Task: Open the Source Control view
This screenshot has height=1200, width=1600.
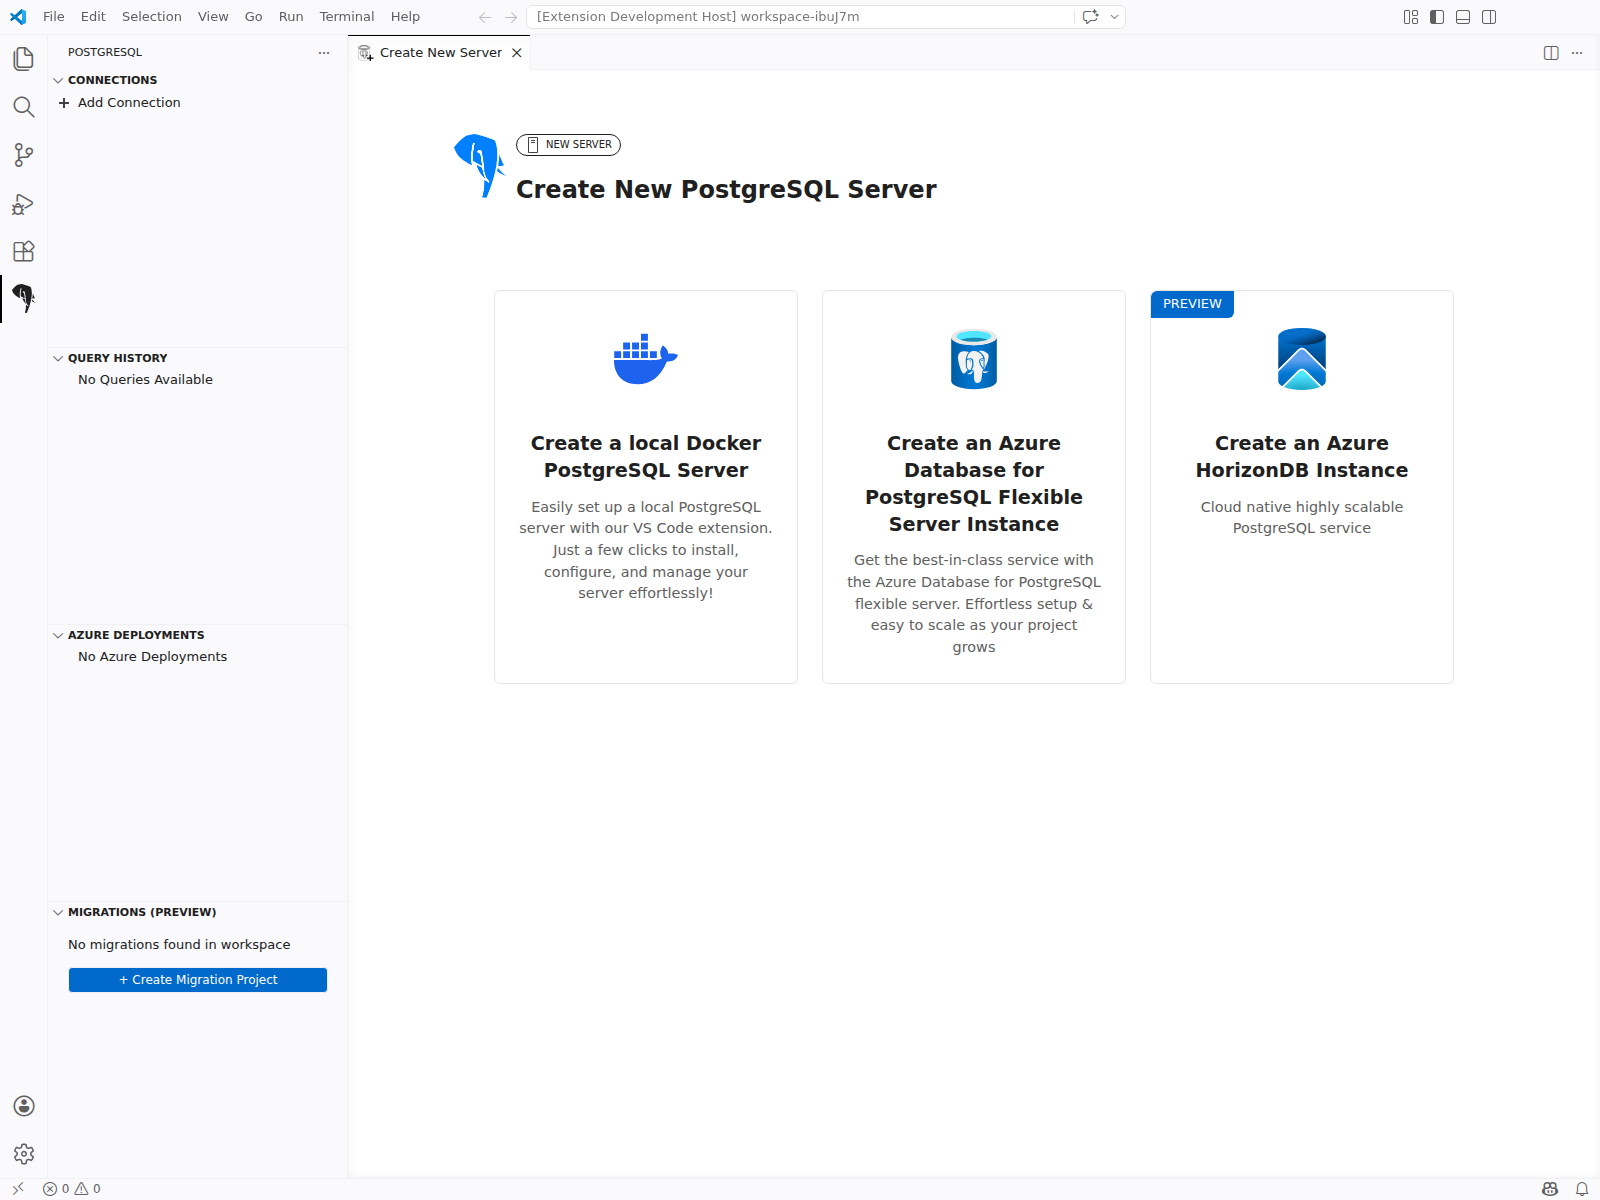Action: [24, 155]
